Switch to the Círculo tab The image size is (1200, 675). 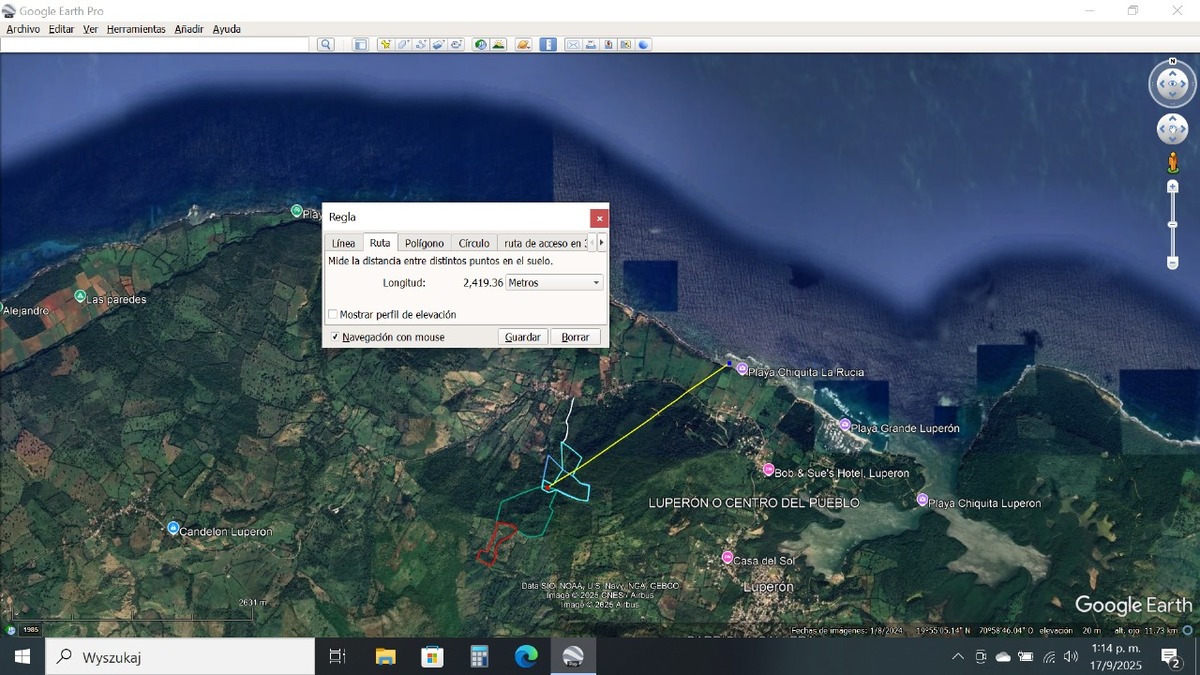[474, 243]
